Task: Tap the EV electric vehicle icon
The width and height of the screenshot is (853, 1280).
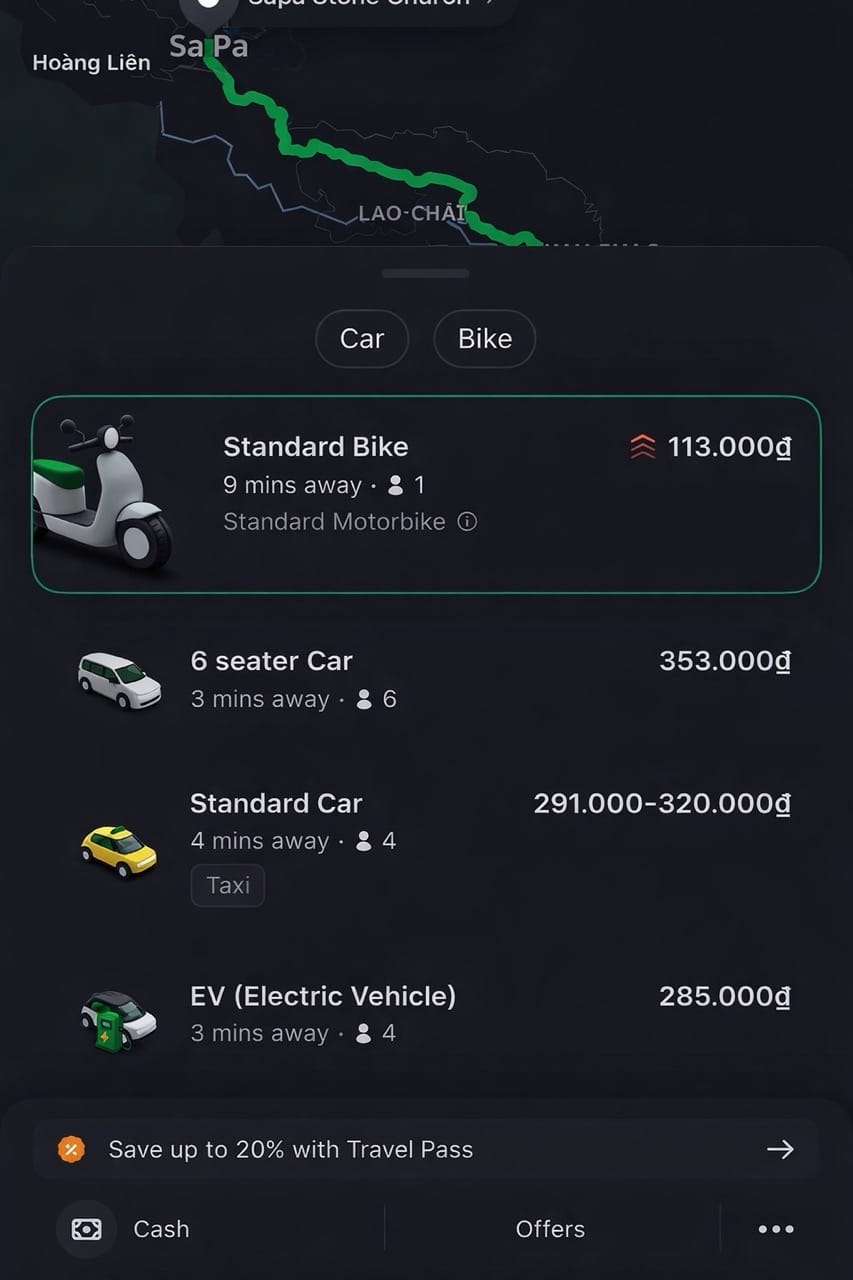Action: click(x=119, y=1019)
